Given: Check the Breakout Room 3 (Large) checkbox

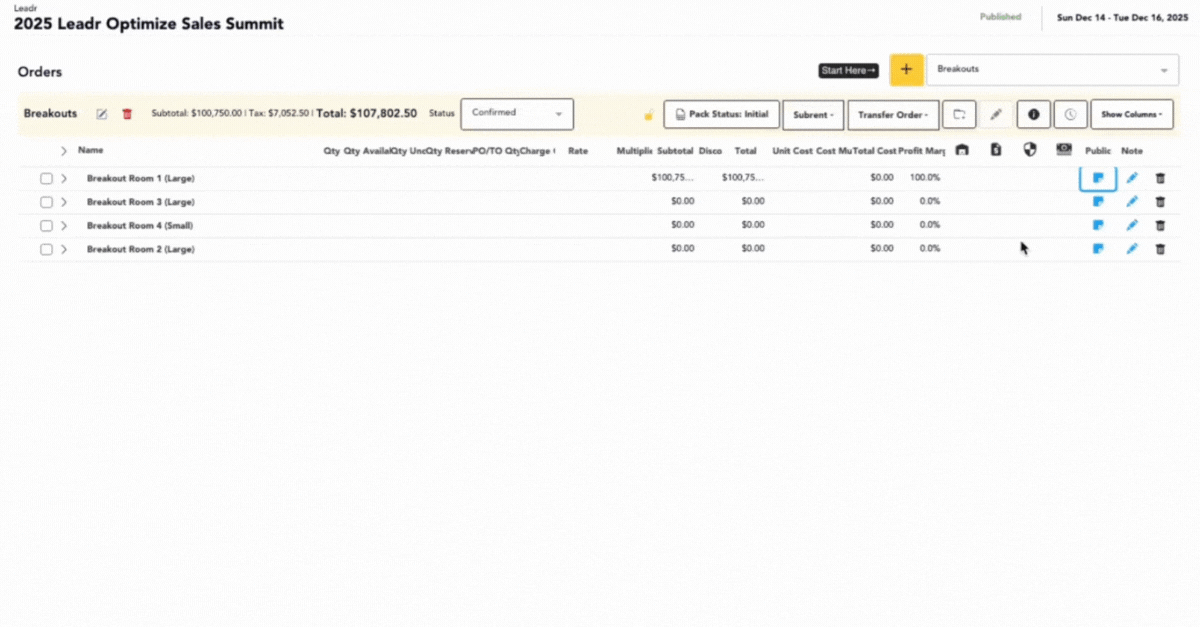Looking at the screenshot, I should coord(46,202).
